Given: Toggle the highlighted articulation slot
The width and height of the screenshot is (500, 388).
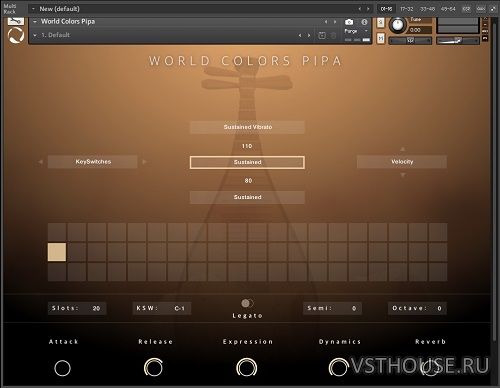Looking at the screenshot, I should tap(57, 252).
